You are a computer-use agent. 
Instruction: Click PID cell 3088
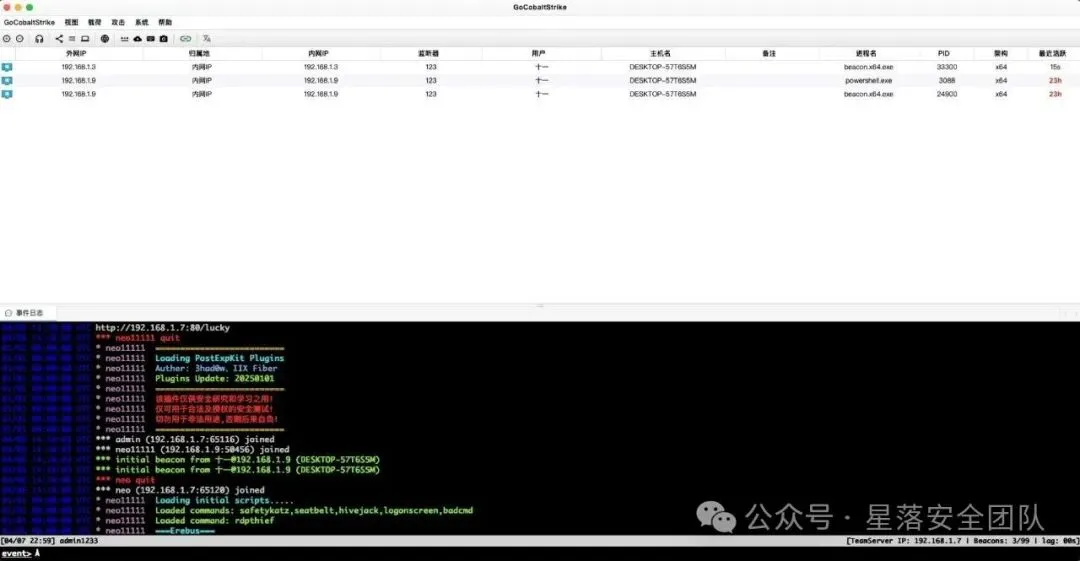(947, 81)
